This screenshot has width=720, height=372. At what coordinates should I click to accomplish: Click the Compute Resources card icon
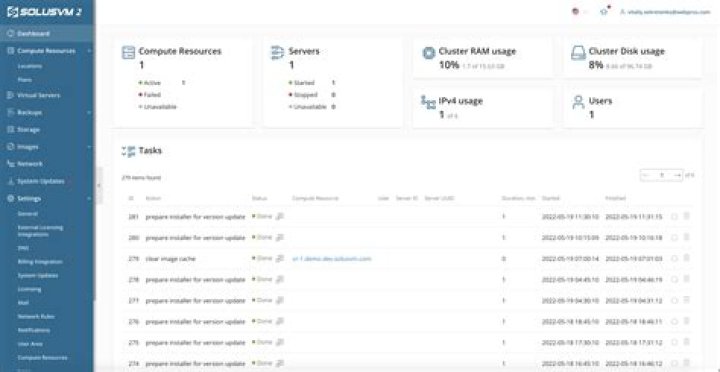[x=128, y=53]
